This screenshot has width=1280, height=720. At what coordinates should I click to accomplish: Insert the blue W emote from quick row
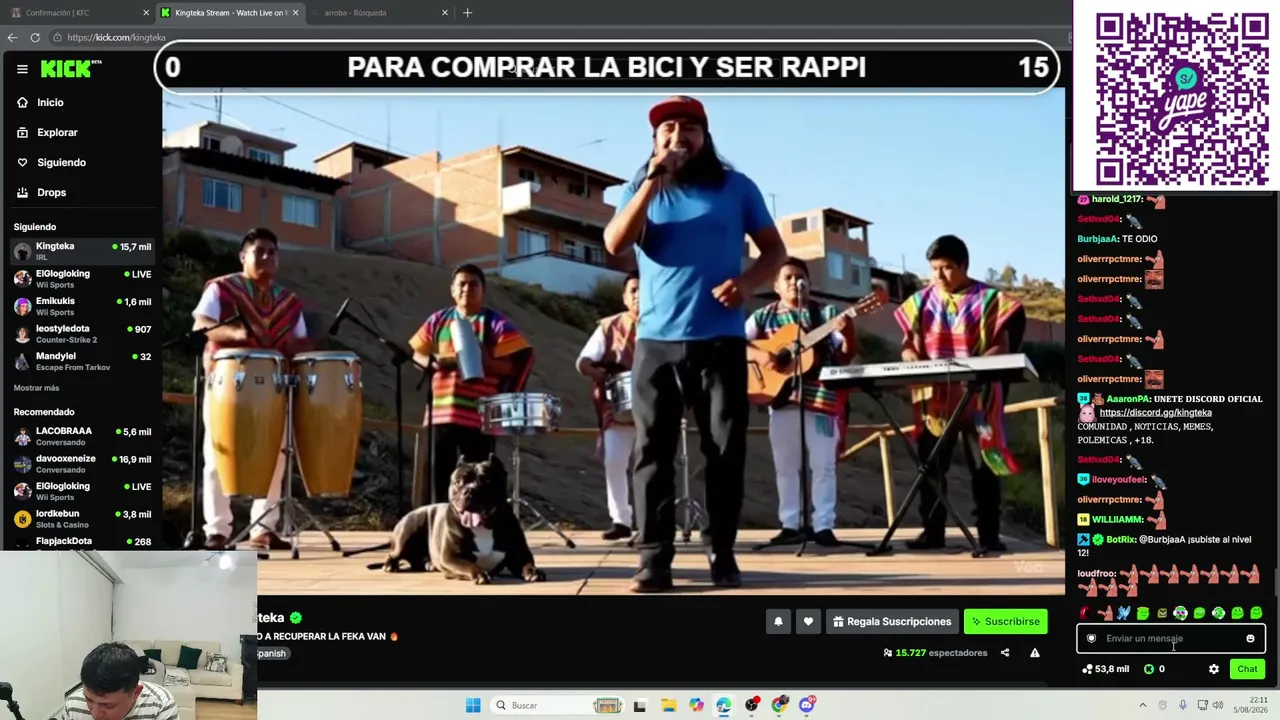pyautogui.click(x=1123, y=613)
